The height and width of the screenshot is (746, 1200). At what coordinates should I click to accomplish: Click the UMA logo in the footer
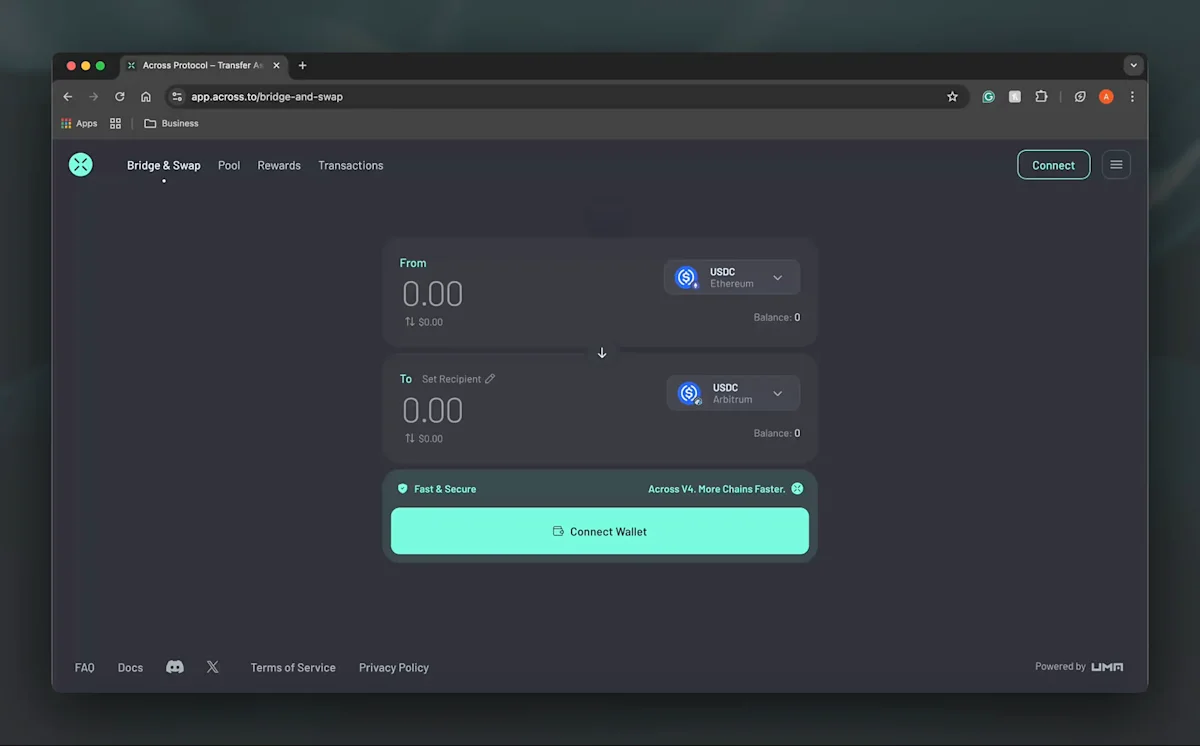pos(1107,667)
